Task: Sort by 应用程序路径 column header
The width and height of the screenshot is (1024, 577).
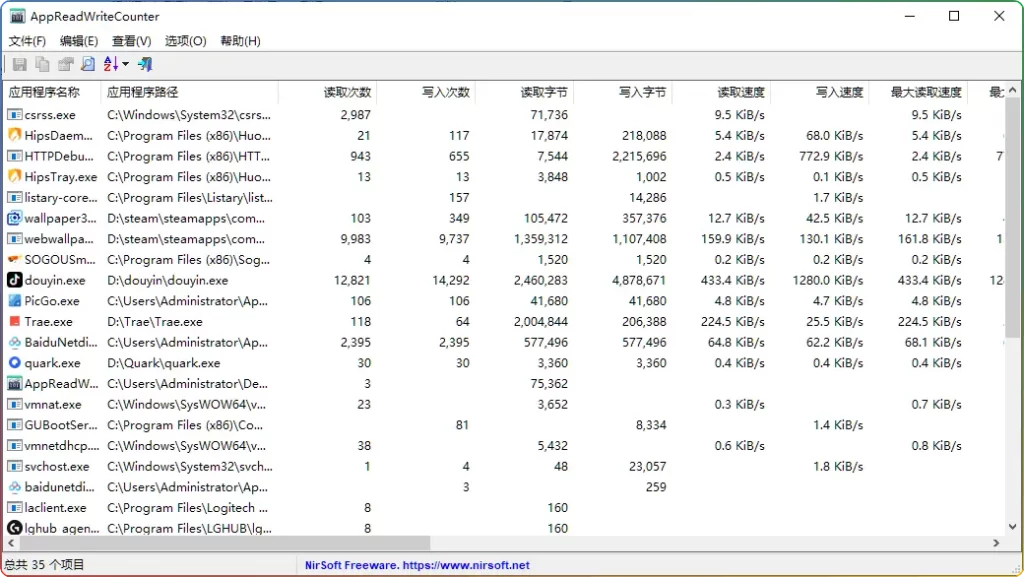Action: (189, 92)
